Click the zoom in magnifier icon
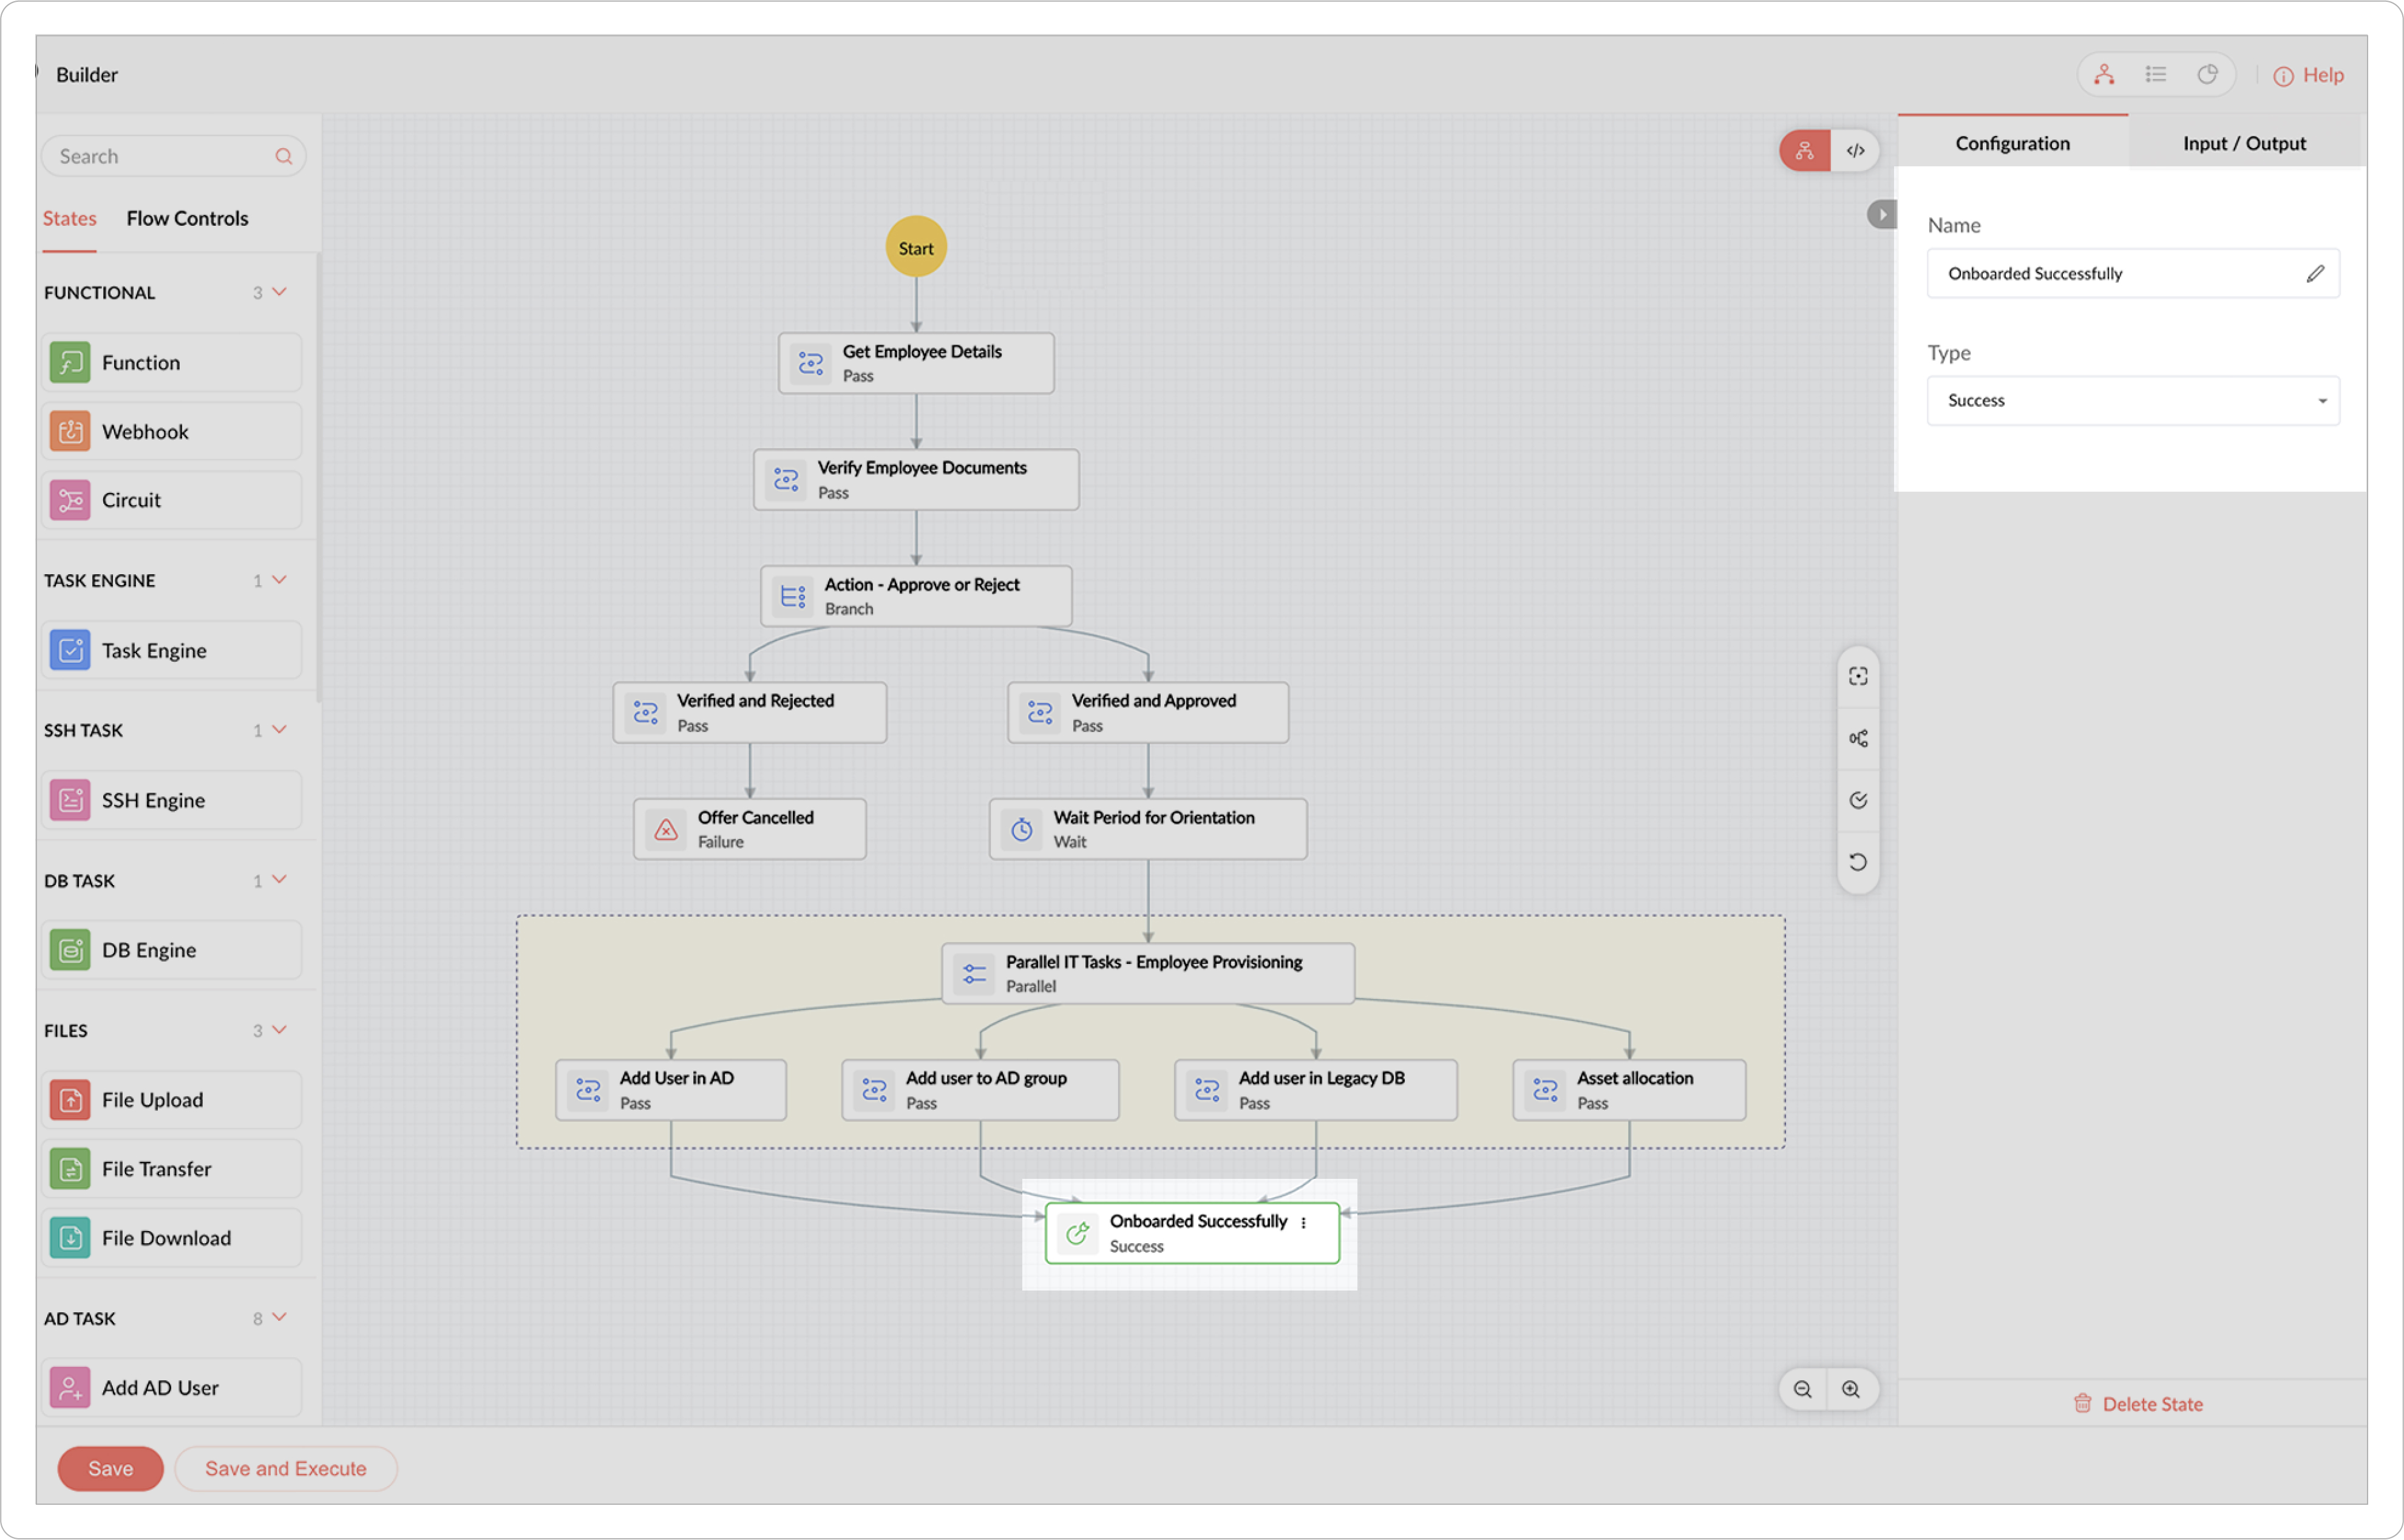This screenshot has height=1540, width=2404. click(1851, 1389)
